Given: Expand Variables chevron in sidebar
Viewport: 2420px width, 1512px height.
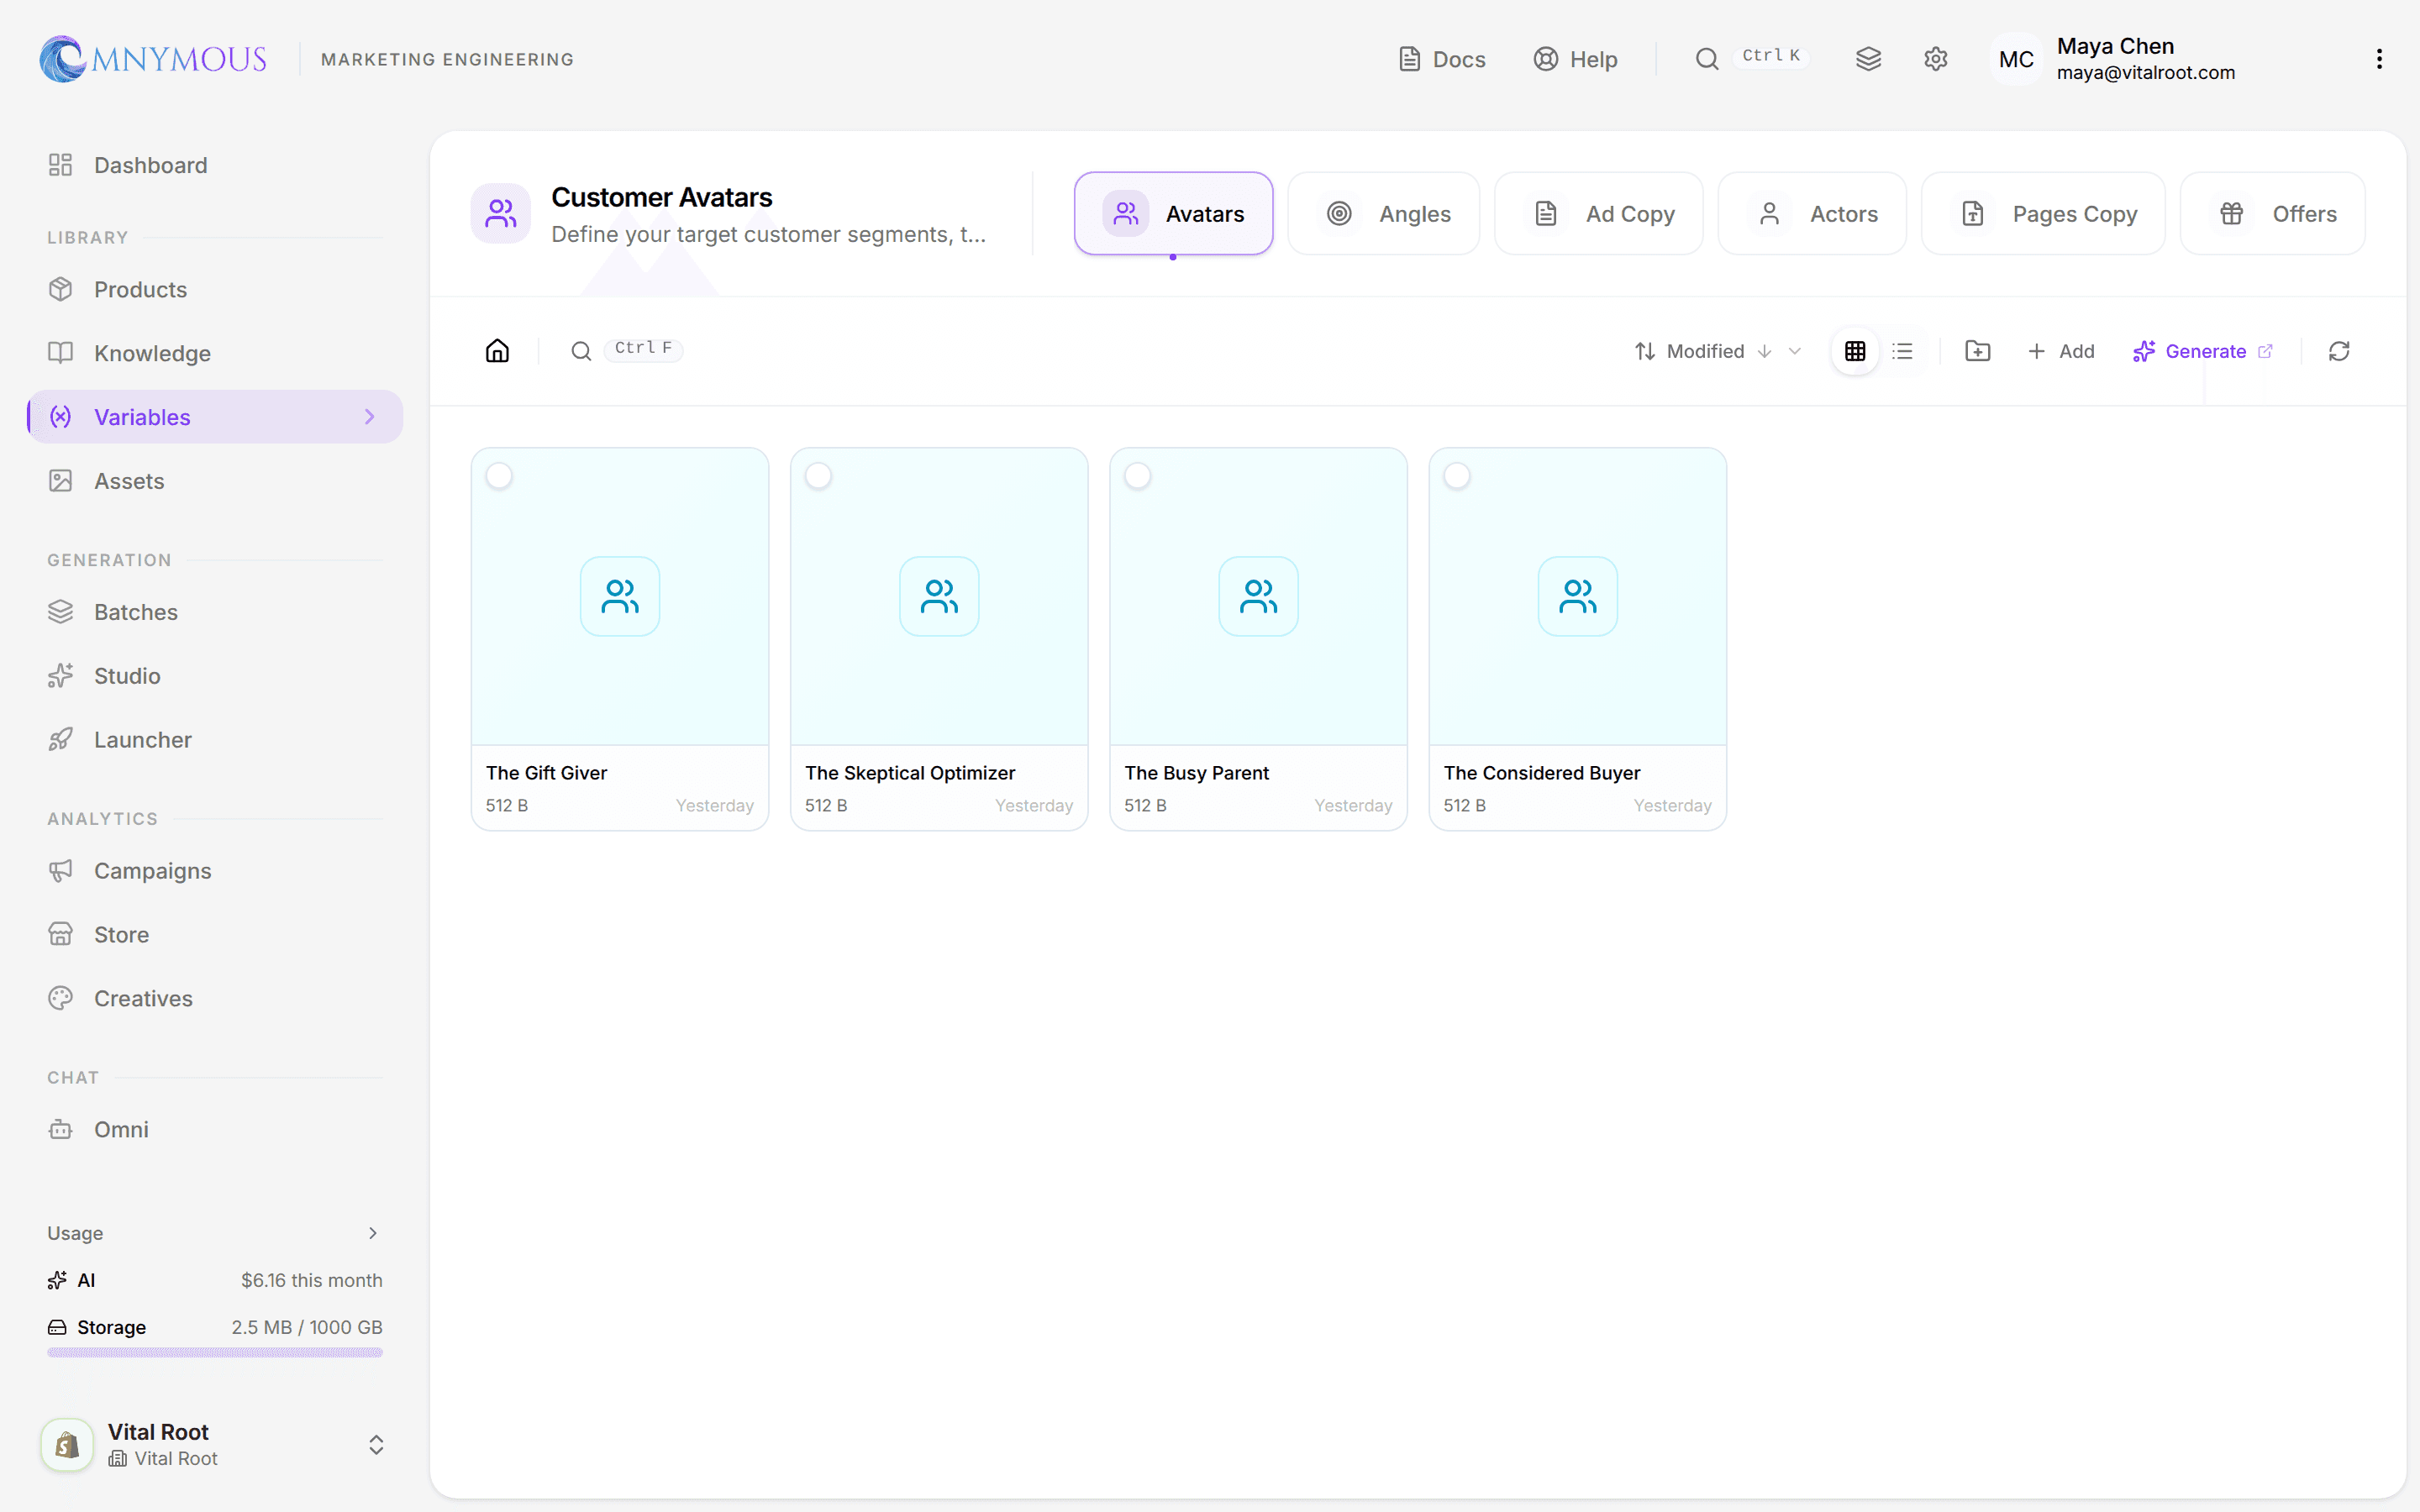Looking at the screenshot, I should 370,417.
